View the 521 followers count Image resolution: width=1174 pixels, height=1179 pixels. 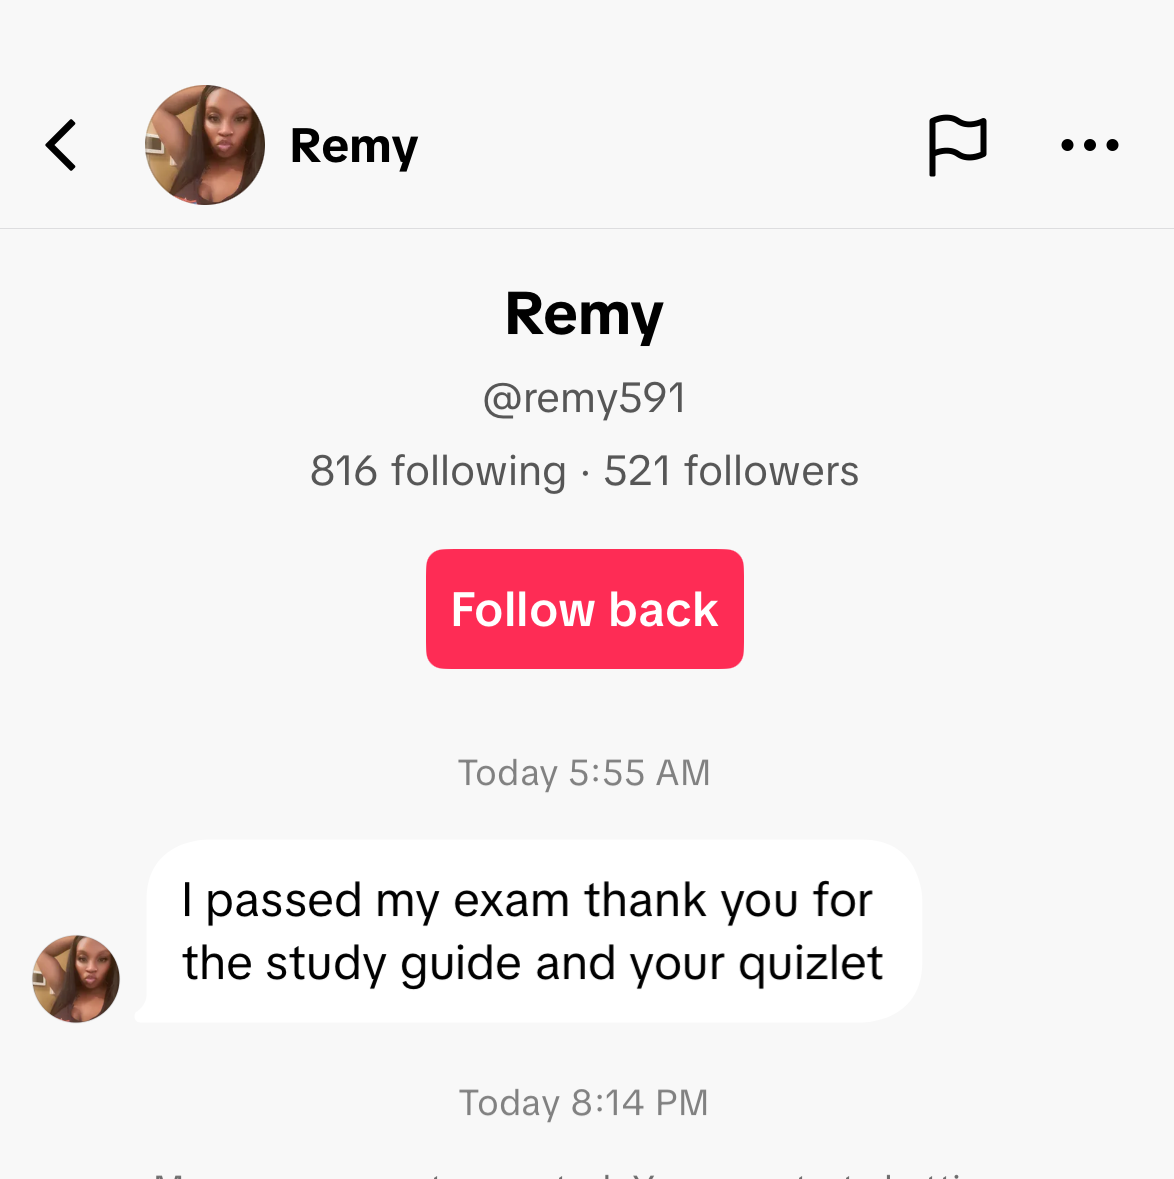coord(731,471)
